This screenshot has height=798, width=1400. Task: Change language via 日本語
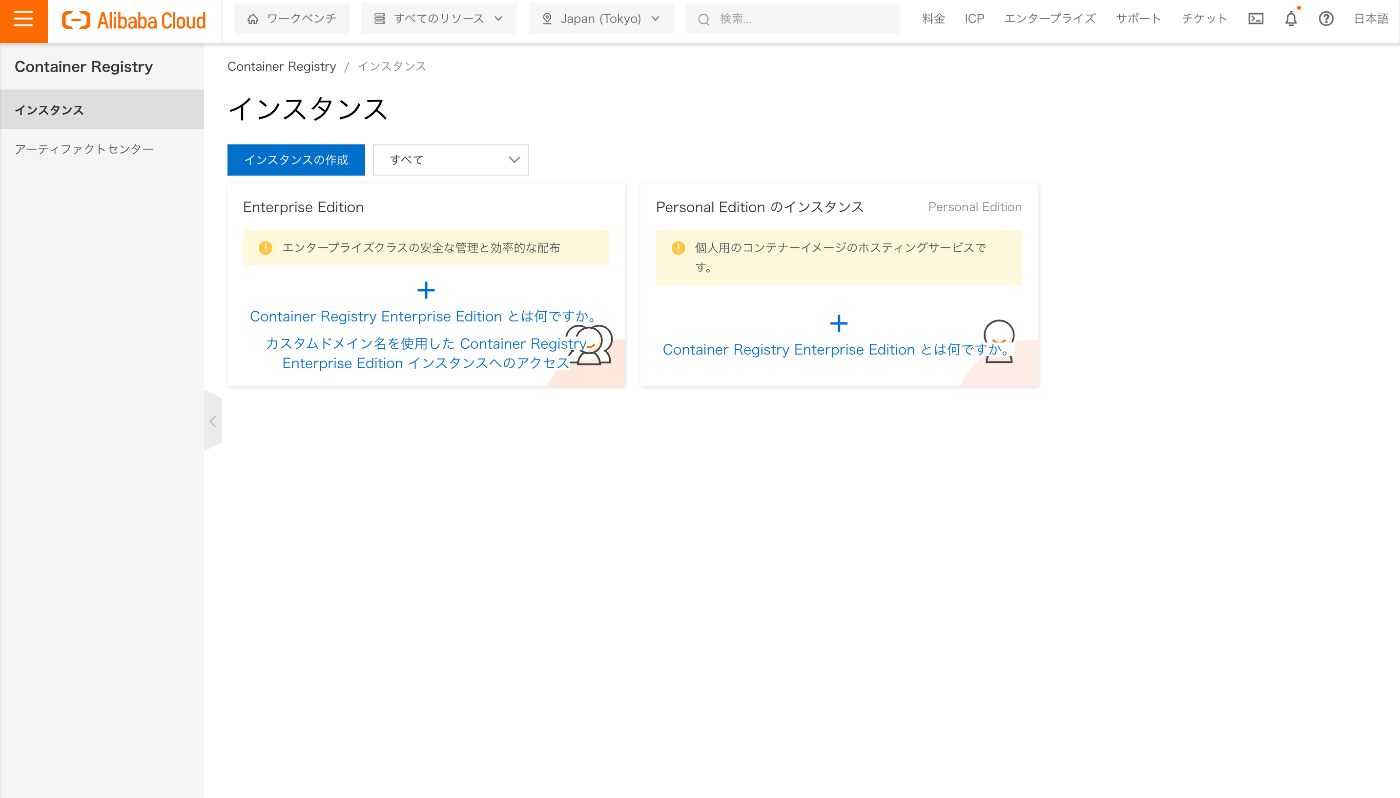click(x=1371, y=19)
